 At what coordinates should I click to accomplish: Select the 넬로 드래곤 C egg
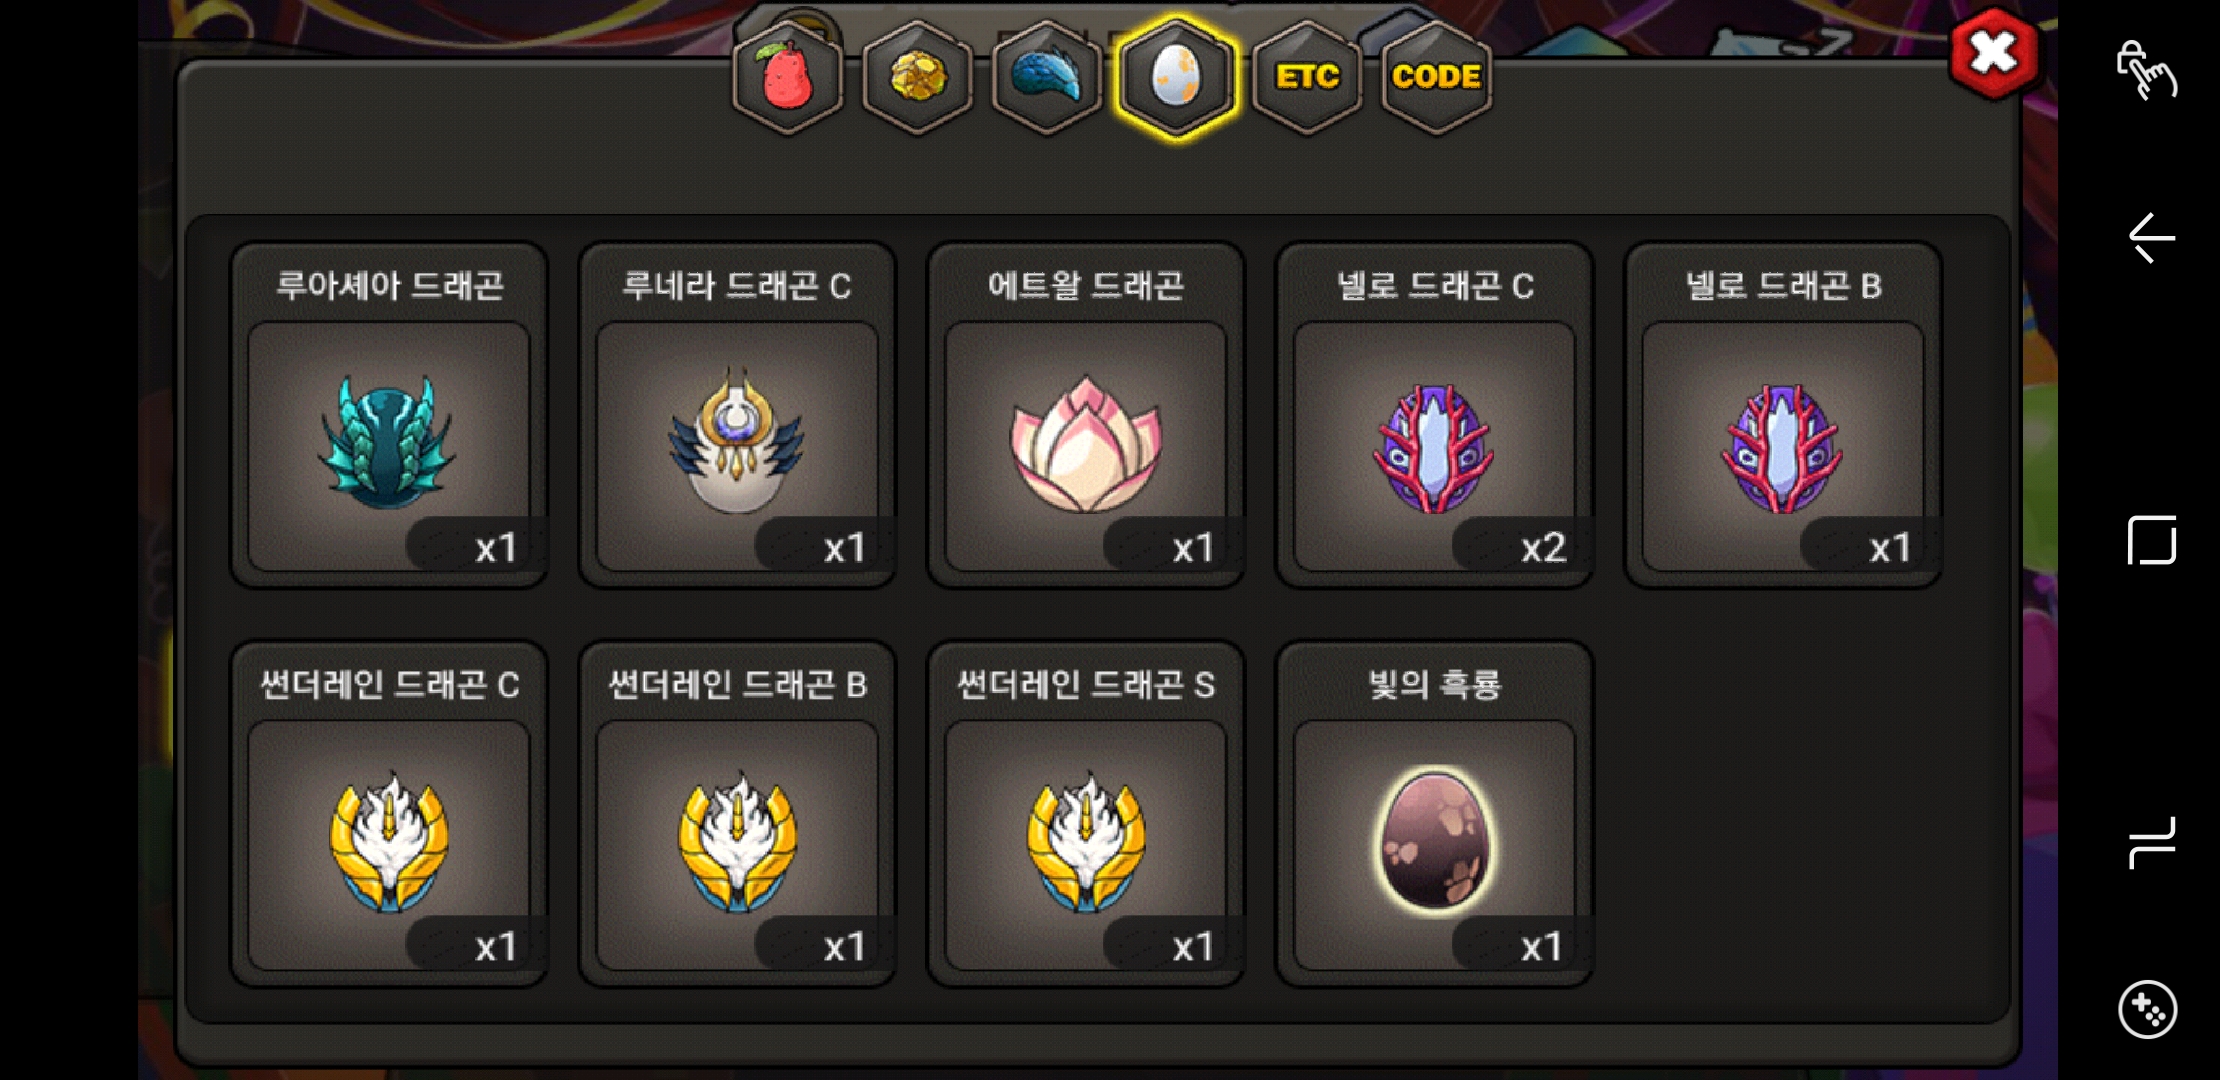click(1435, 415)
